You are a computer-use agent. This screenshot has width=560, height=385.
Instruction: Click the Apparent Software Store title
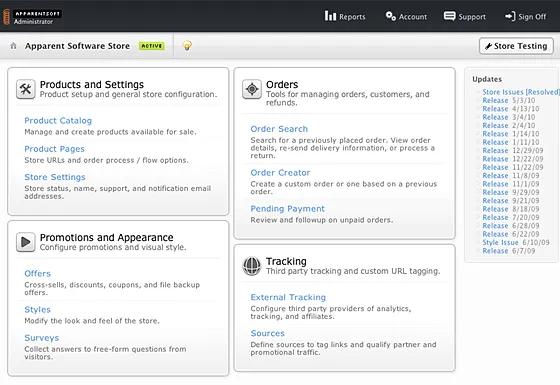click(x=78, y=46)
